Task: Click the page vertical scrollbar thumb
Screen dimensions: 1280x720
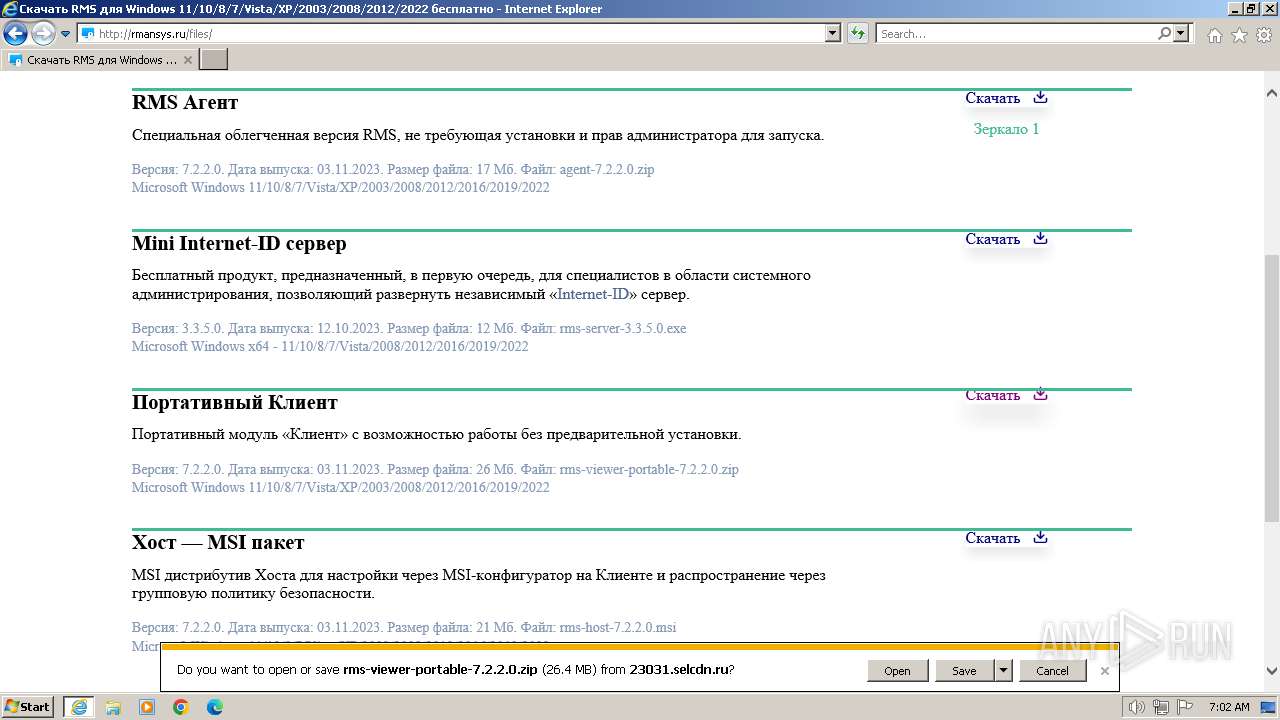Action: pos(1272,388)
